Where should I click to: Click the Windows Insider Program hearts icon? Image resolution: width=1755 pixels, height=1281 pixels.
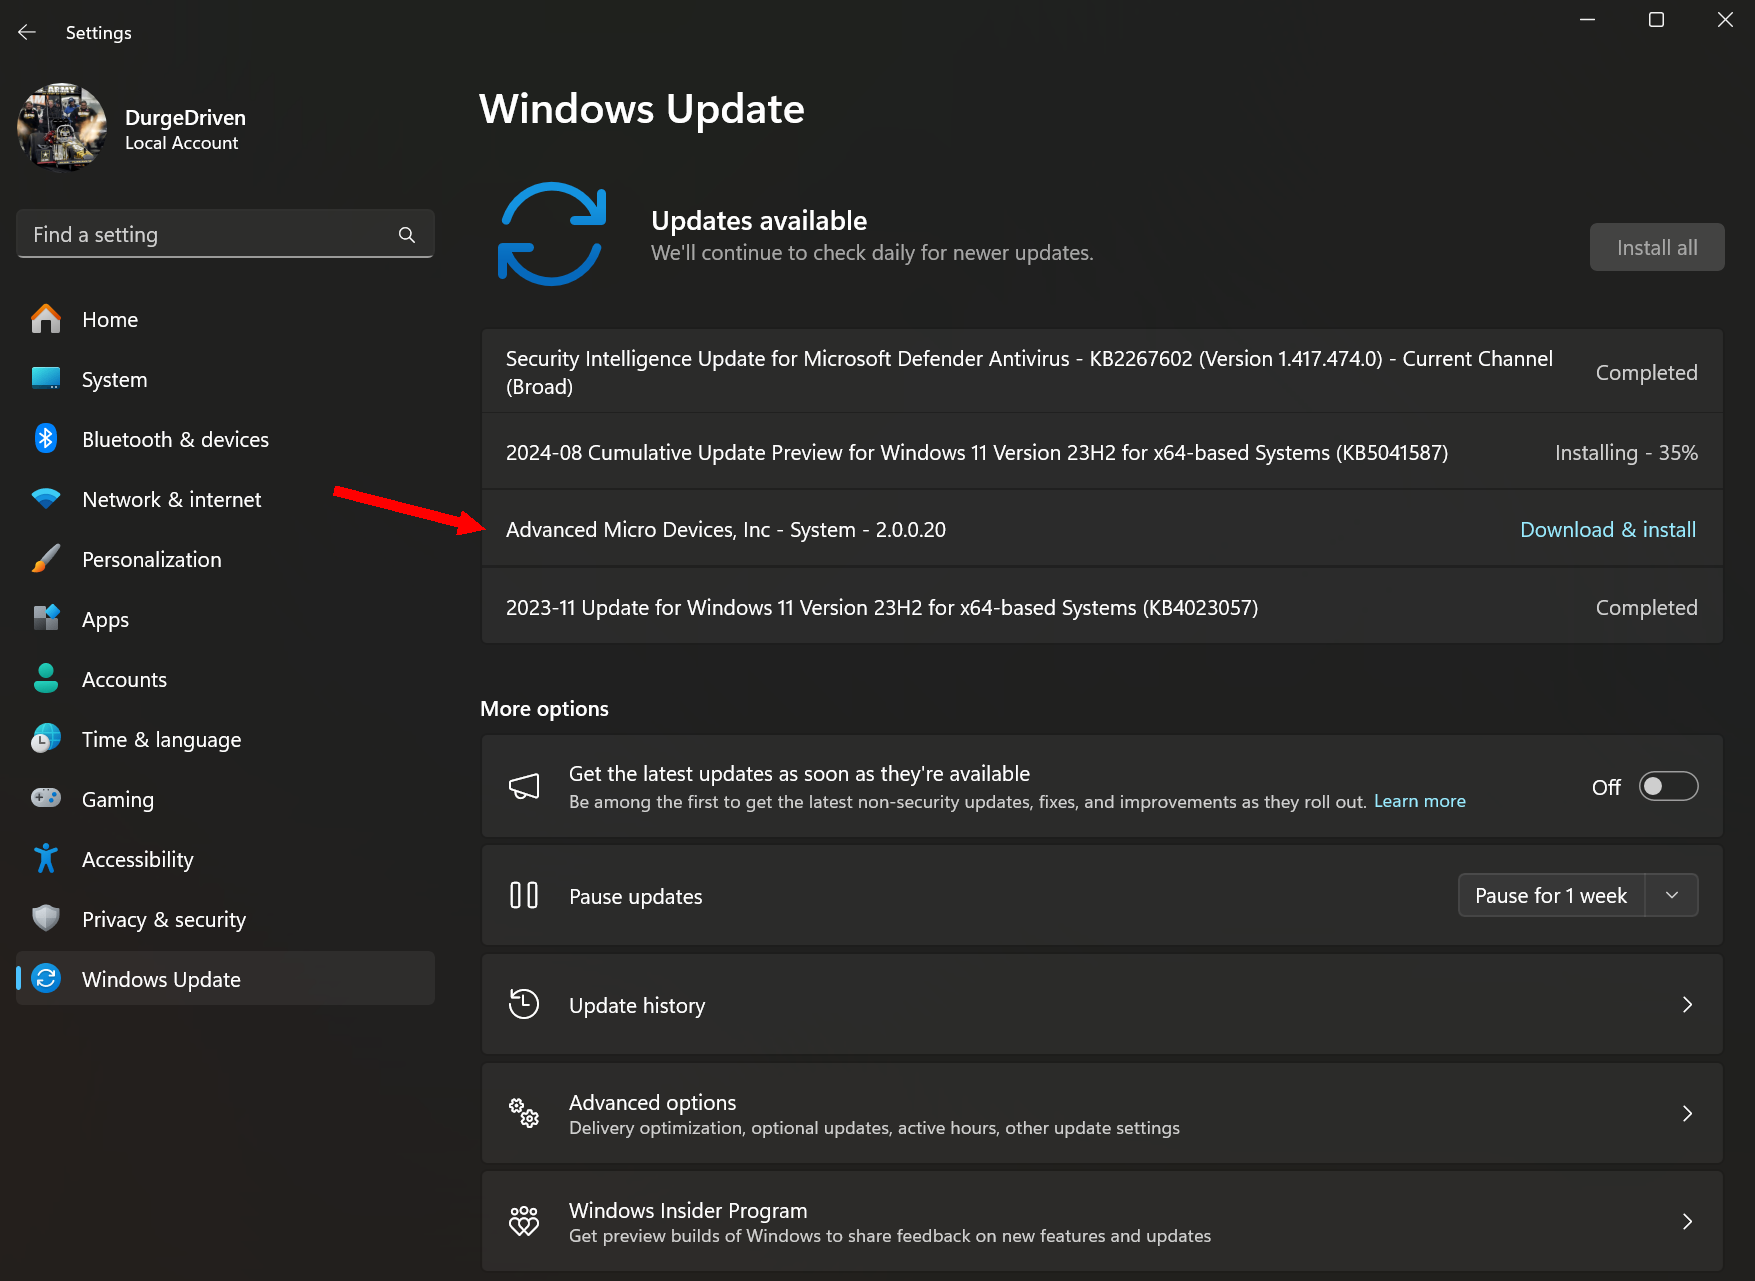click(524, 1221)
